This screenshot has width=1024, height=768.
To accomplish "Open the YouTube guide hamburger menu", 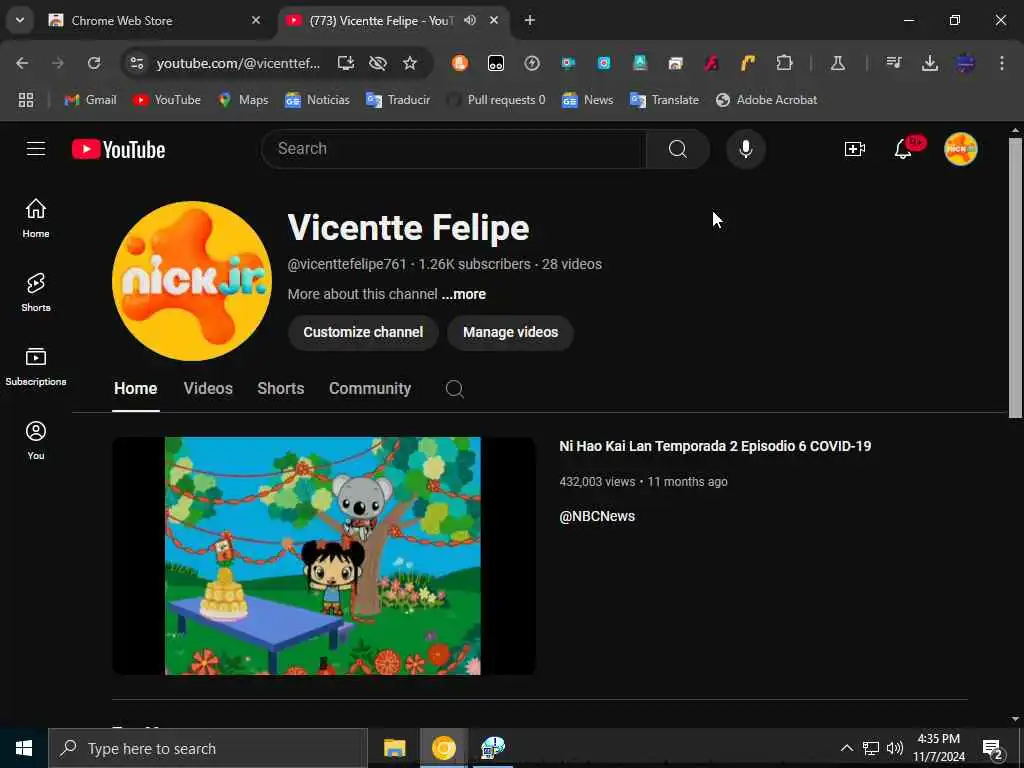I will coord(36,149).
